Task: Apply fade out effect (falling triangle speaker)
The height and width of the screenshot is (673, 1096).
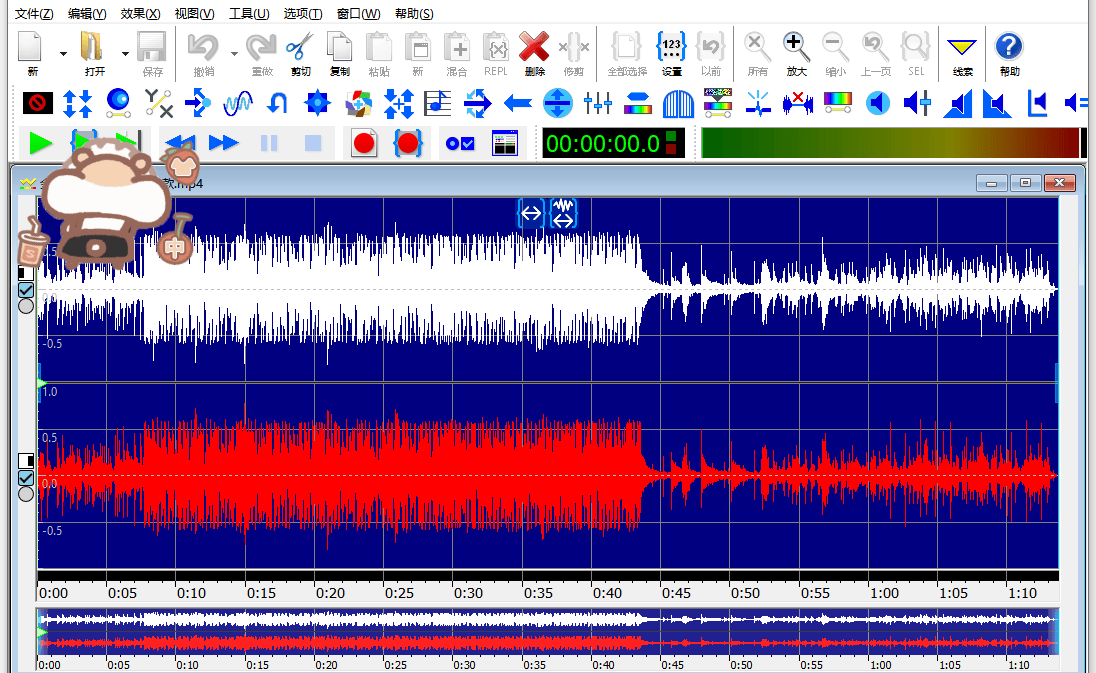Action: [997, 103]
